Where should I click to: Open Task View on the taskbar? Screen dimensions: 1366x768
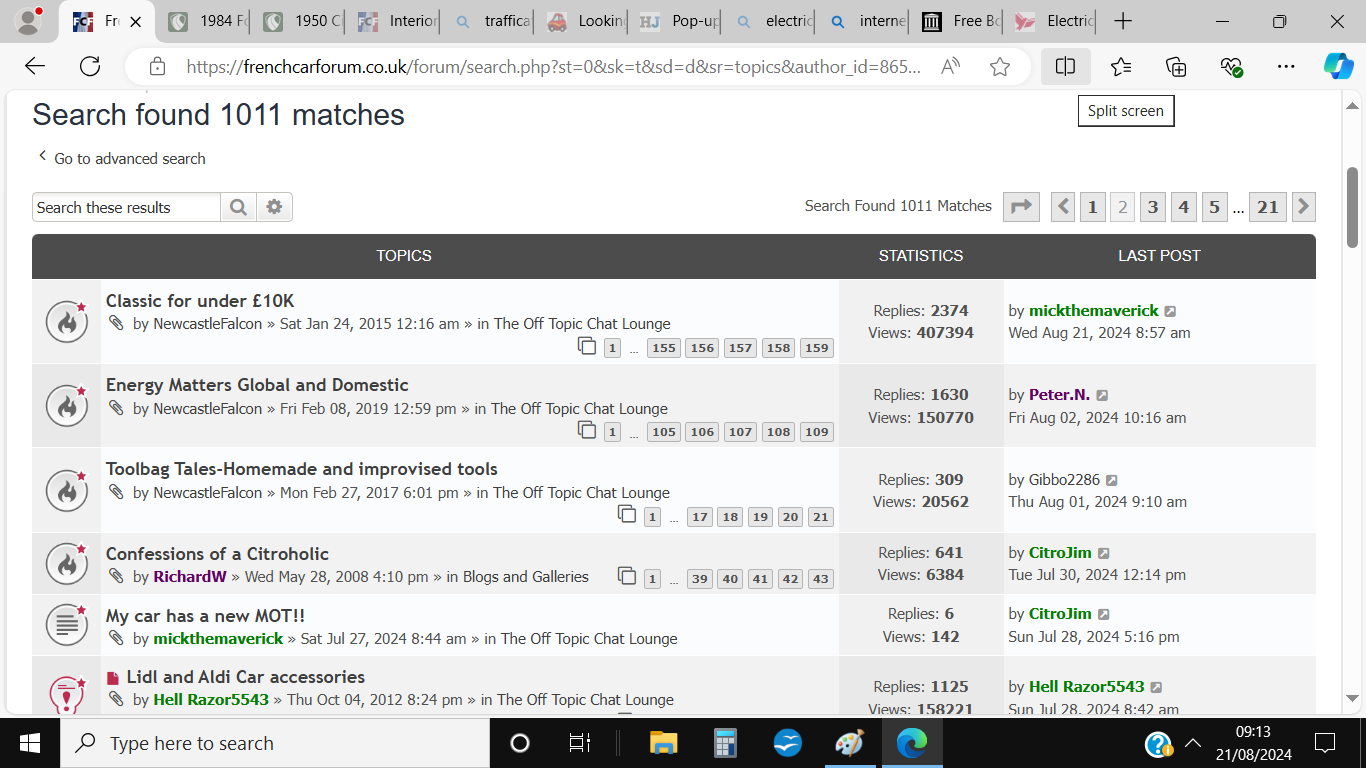579,743
